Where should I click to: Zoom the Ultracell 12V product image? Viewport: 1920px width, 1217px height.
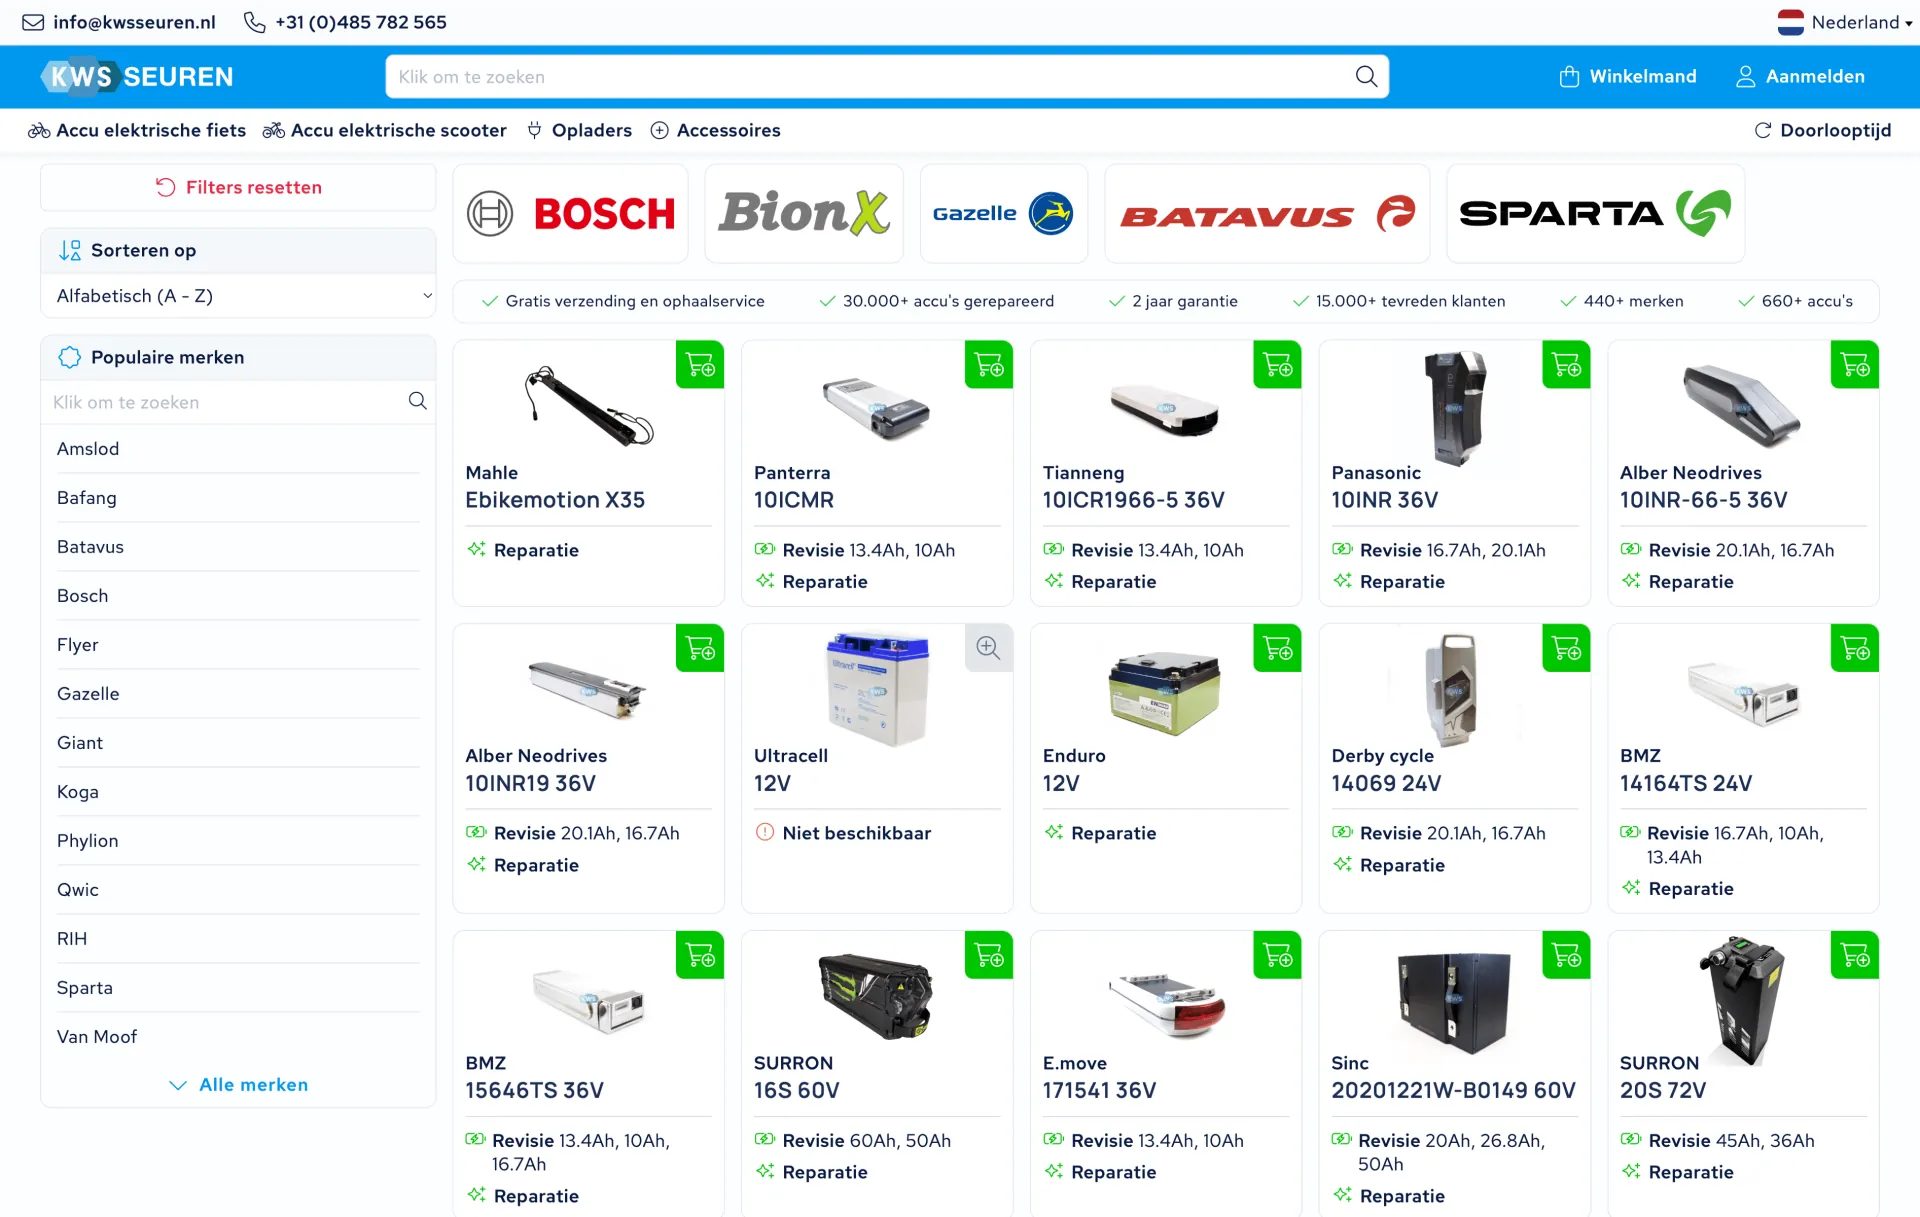click(989, 648)
